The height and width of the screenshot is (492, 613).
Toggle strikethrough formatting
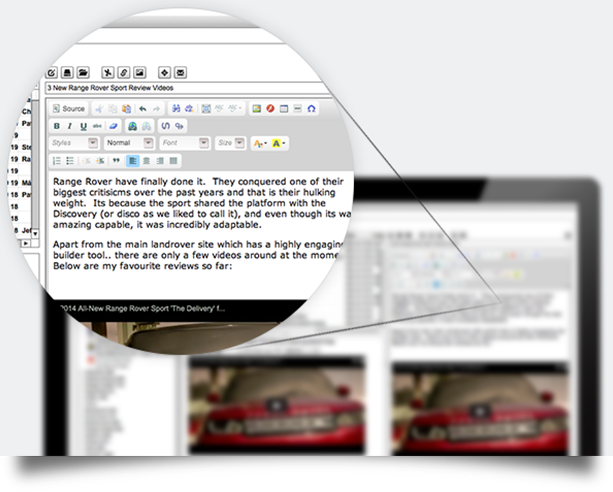97,126
